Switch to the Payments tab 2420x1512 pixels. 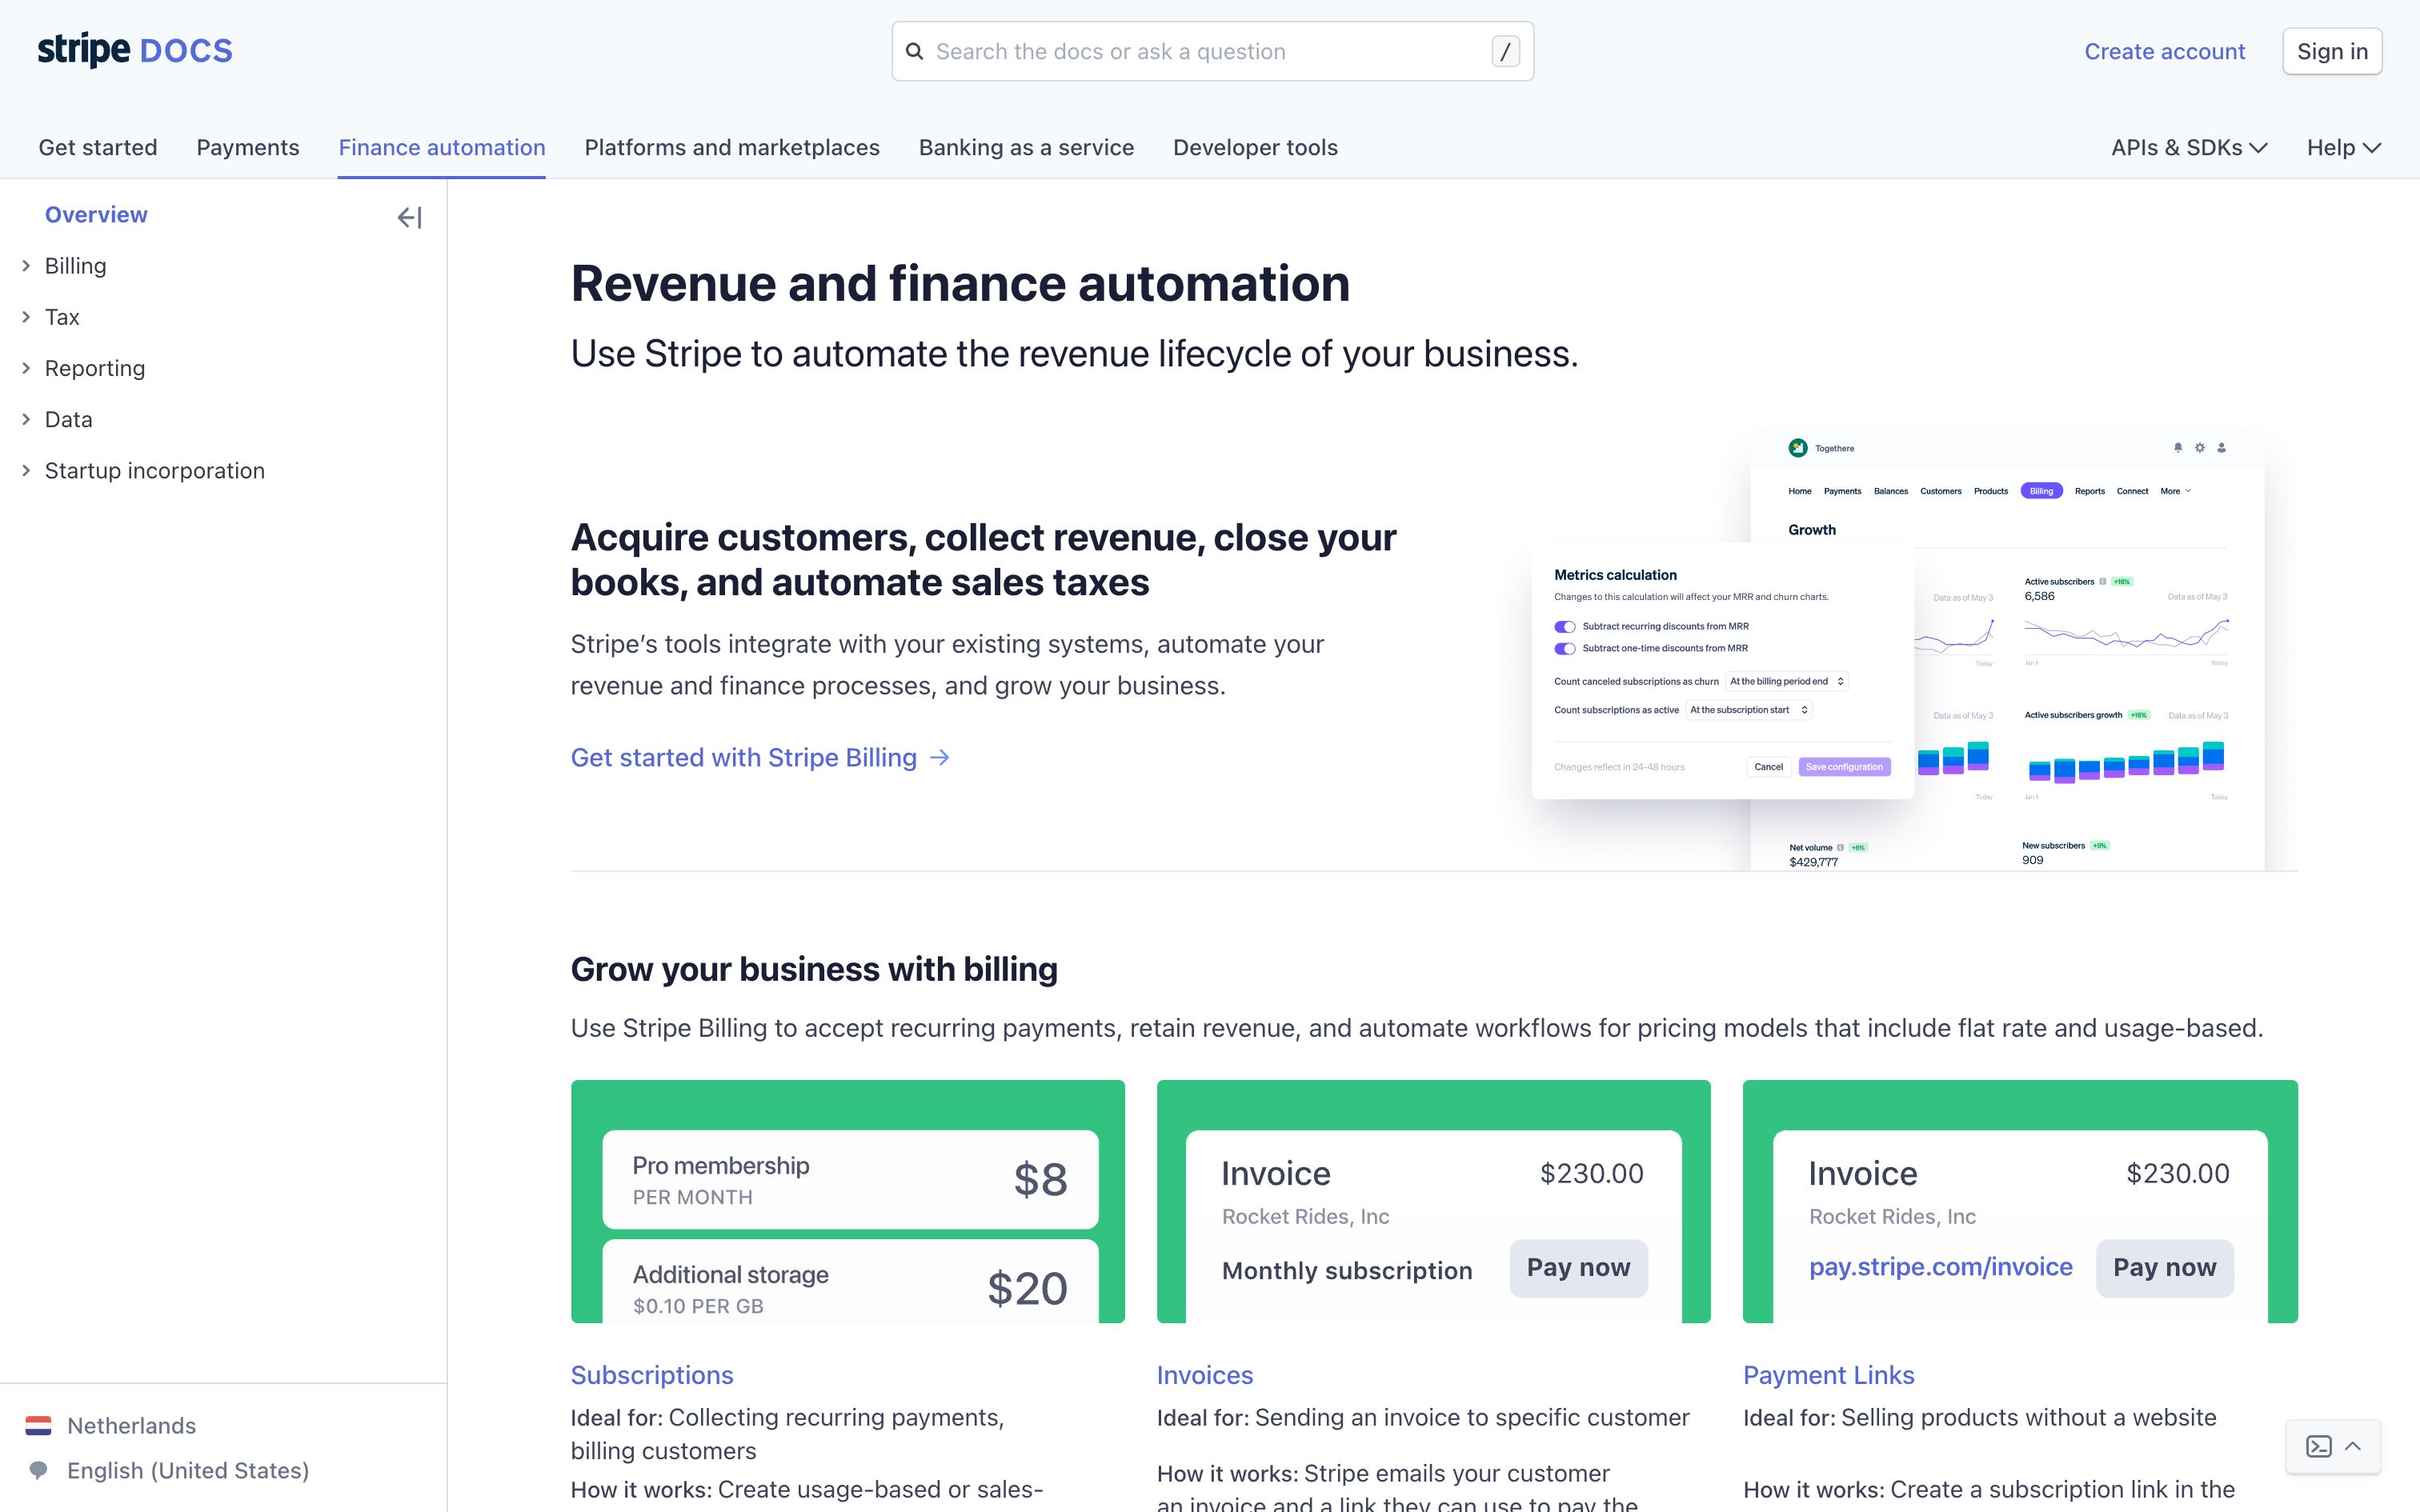coord(248,147)
